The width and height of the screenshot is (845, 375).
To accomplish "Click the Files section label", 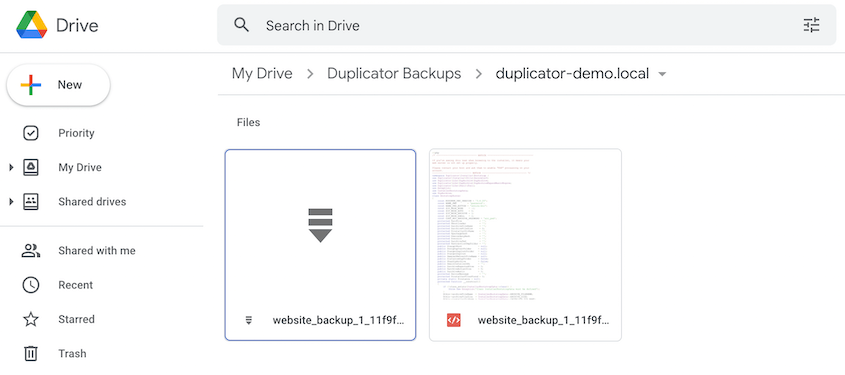I will [x=248, y=122].
